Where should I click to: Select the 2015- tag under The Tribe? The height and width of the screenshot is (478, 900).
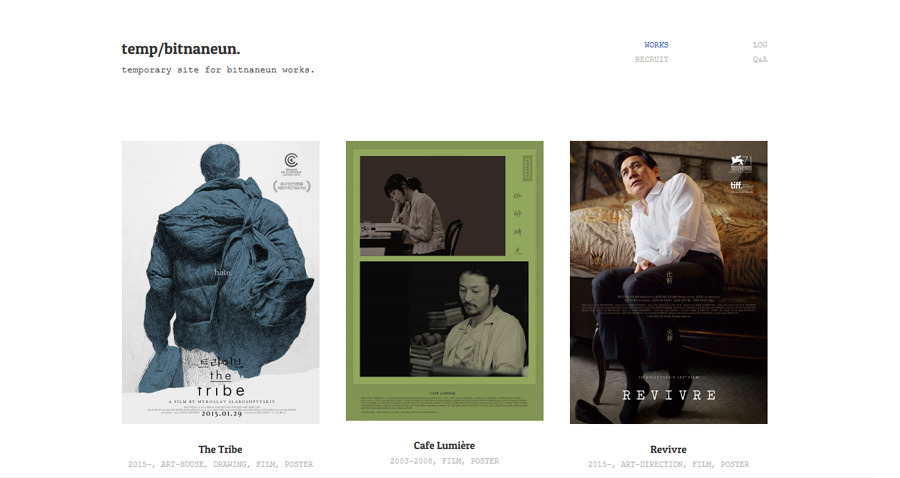(138, 464)
